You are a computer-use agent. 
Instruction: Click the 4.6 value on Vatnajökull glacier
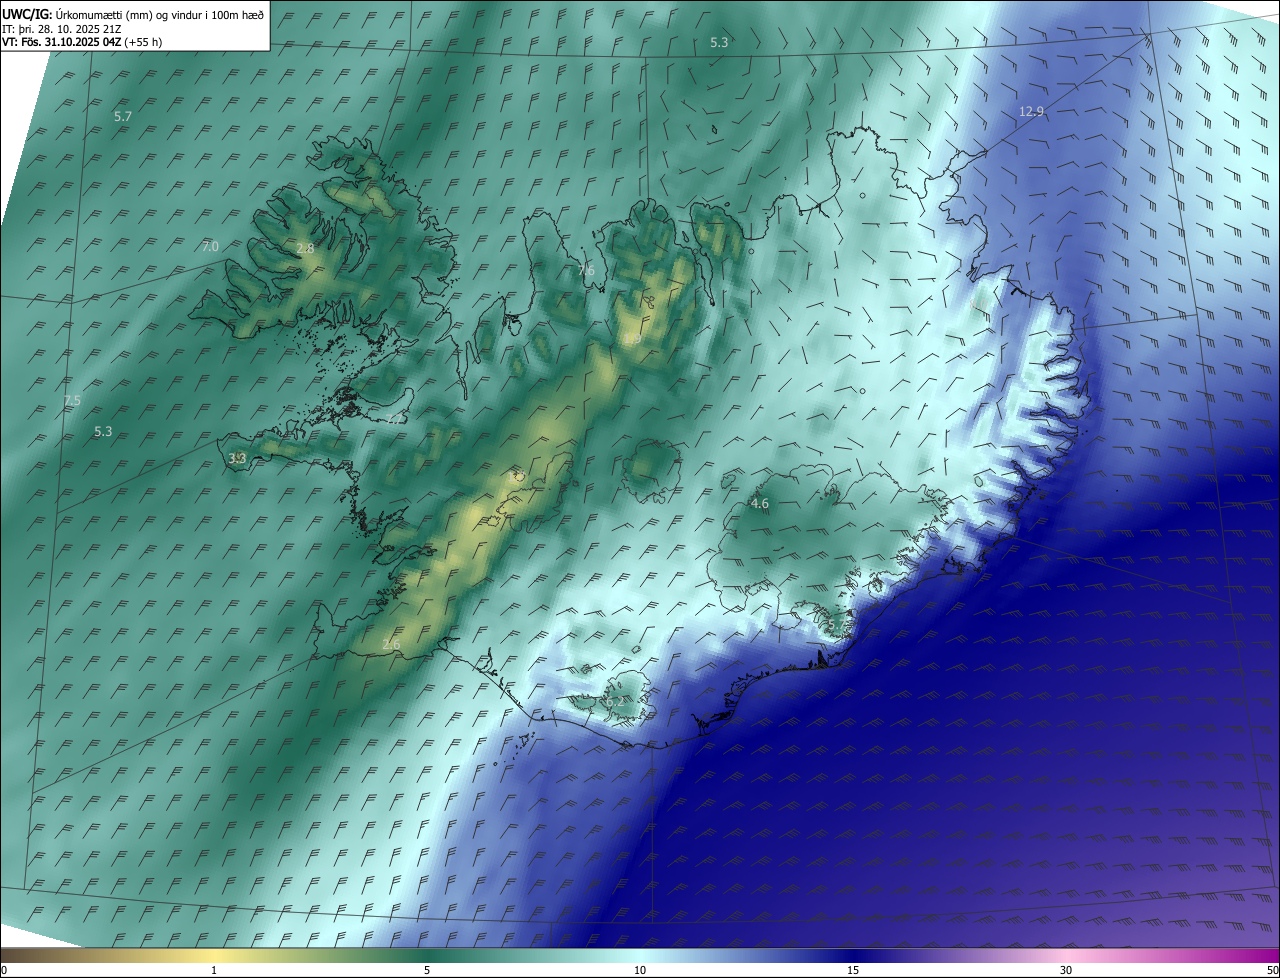click(x=760, y=504)
